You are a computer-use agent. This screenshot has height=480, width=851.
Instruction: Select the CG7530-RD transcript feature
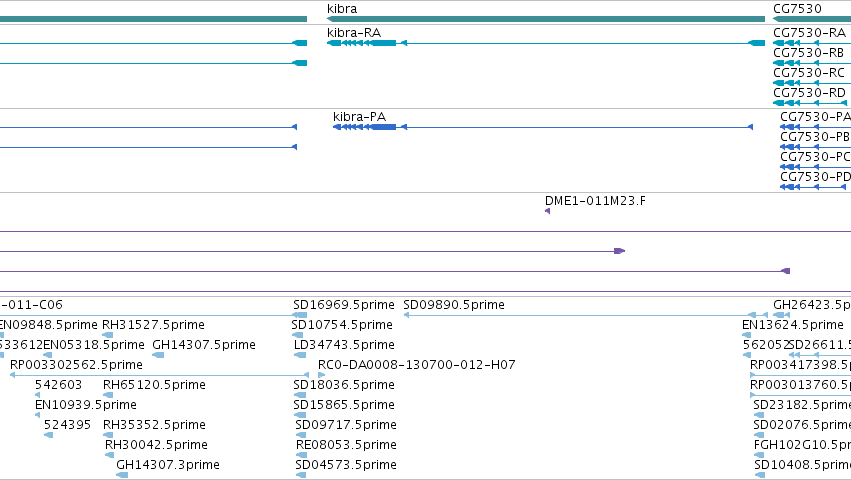coord(810,103)
